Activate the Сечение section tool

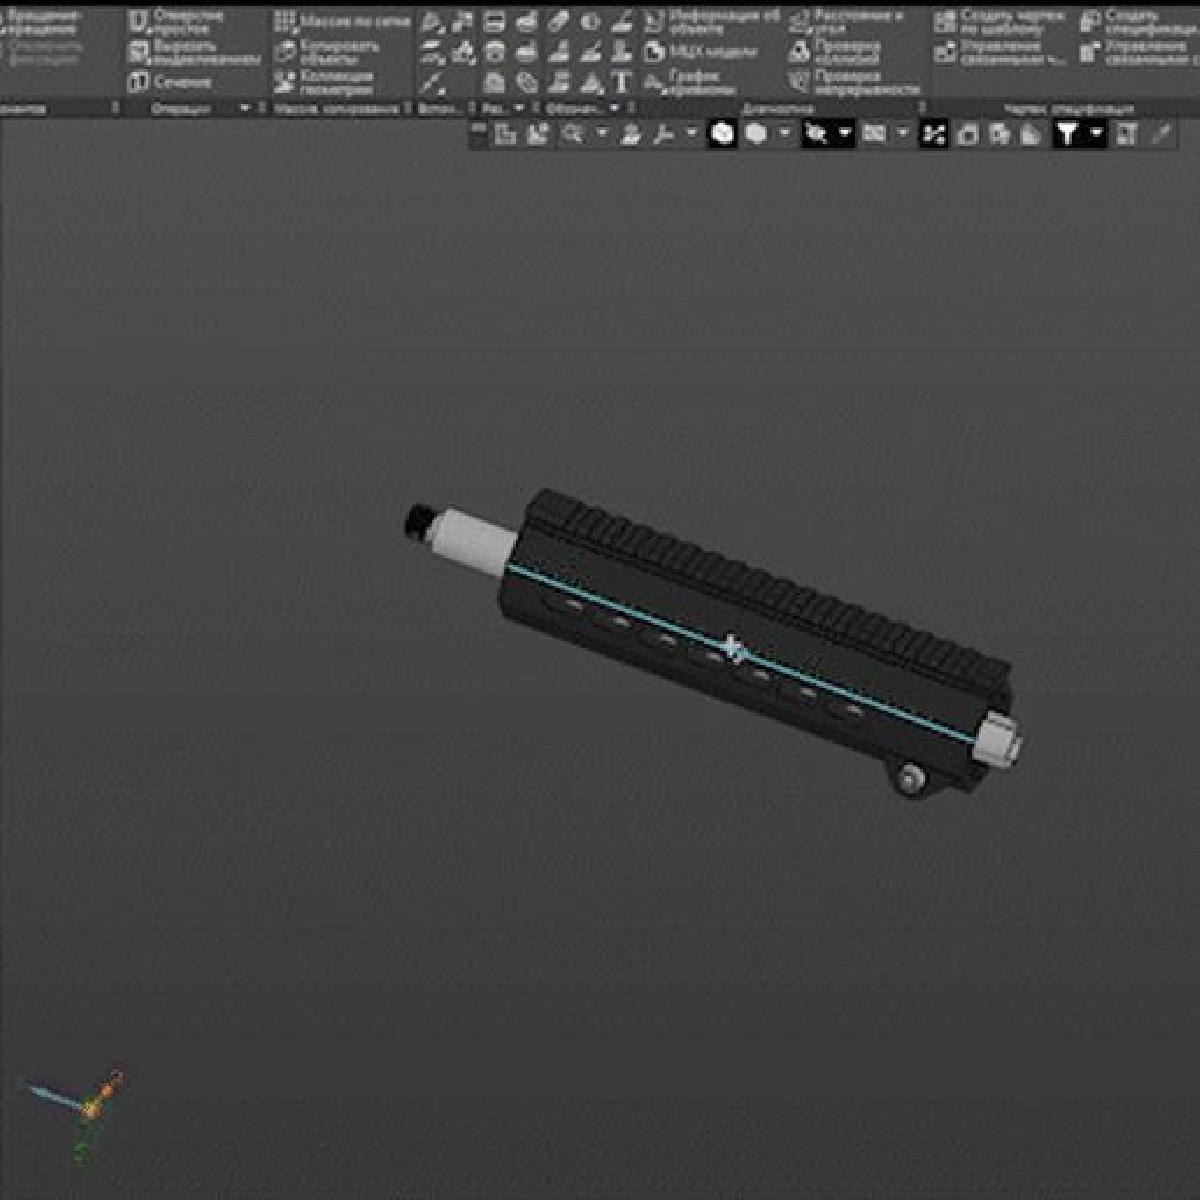tap(140, 82)
